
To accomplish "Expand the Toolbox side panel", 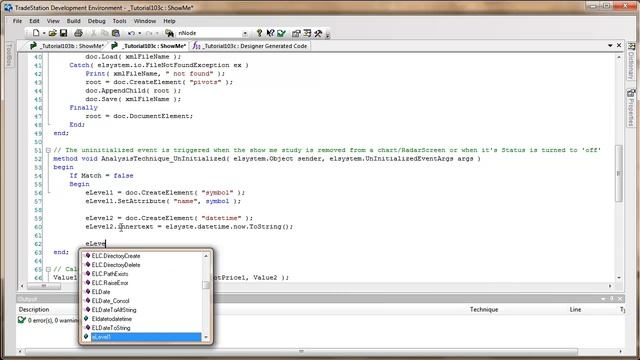I will [9, 55].
